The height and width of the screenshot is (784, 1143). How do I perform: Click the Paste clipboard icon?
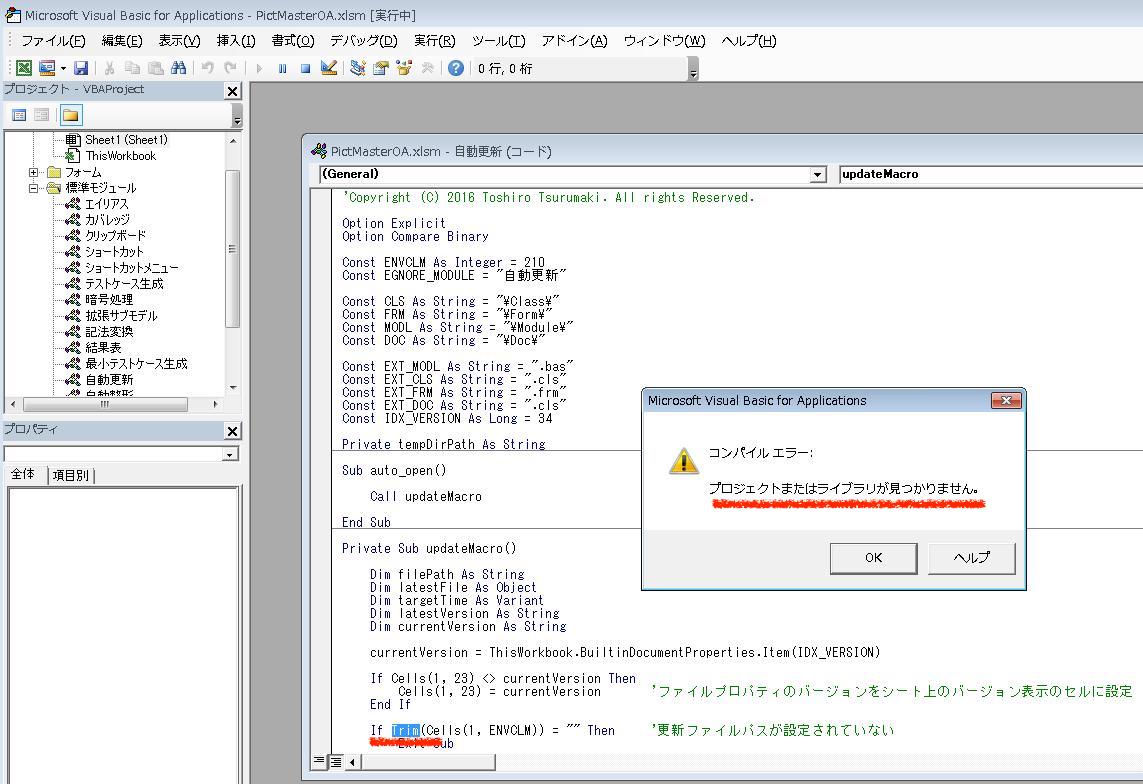[x=155, y=68]
